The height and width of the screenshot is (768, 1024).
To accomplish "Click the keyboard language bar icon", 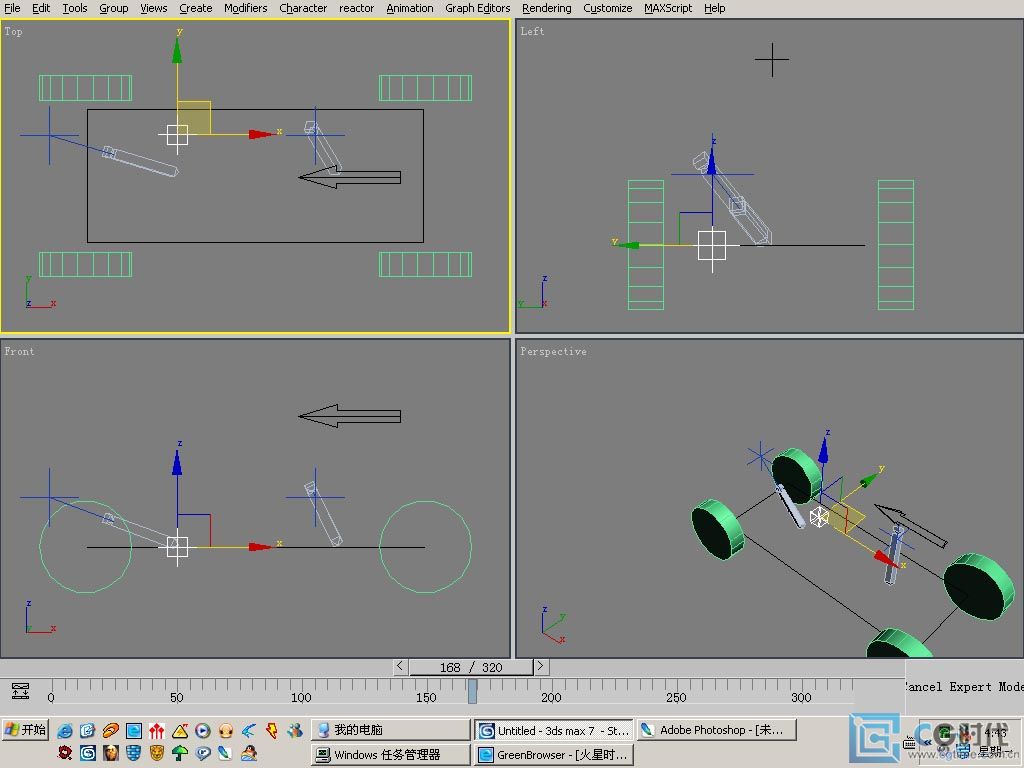I will [x=909, y=743].
